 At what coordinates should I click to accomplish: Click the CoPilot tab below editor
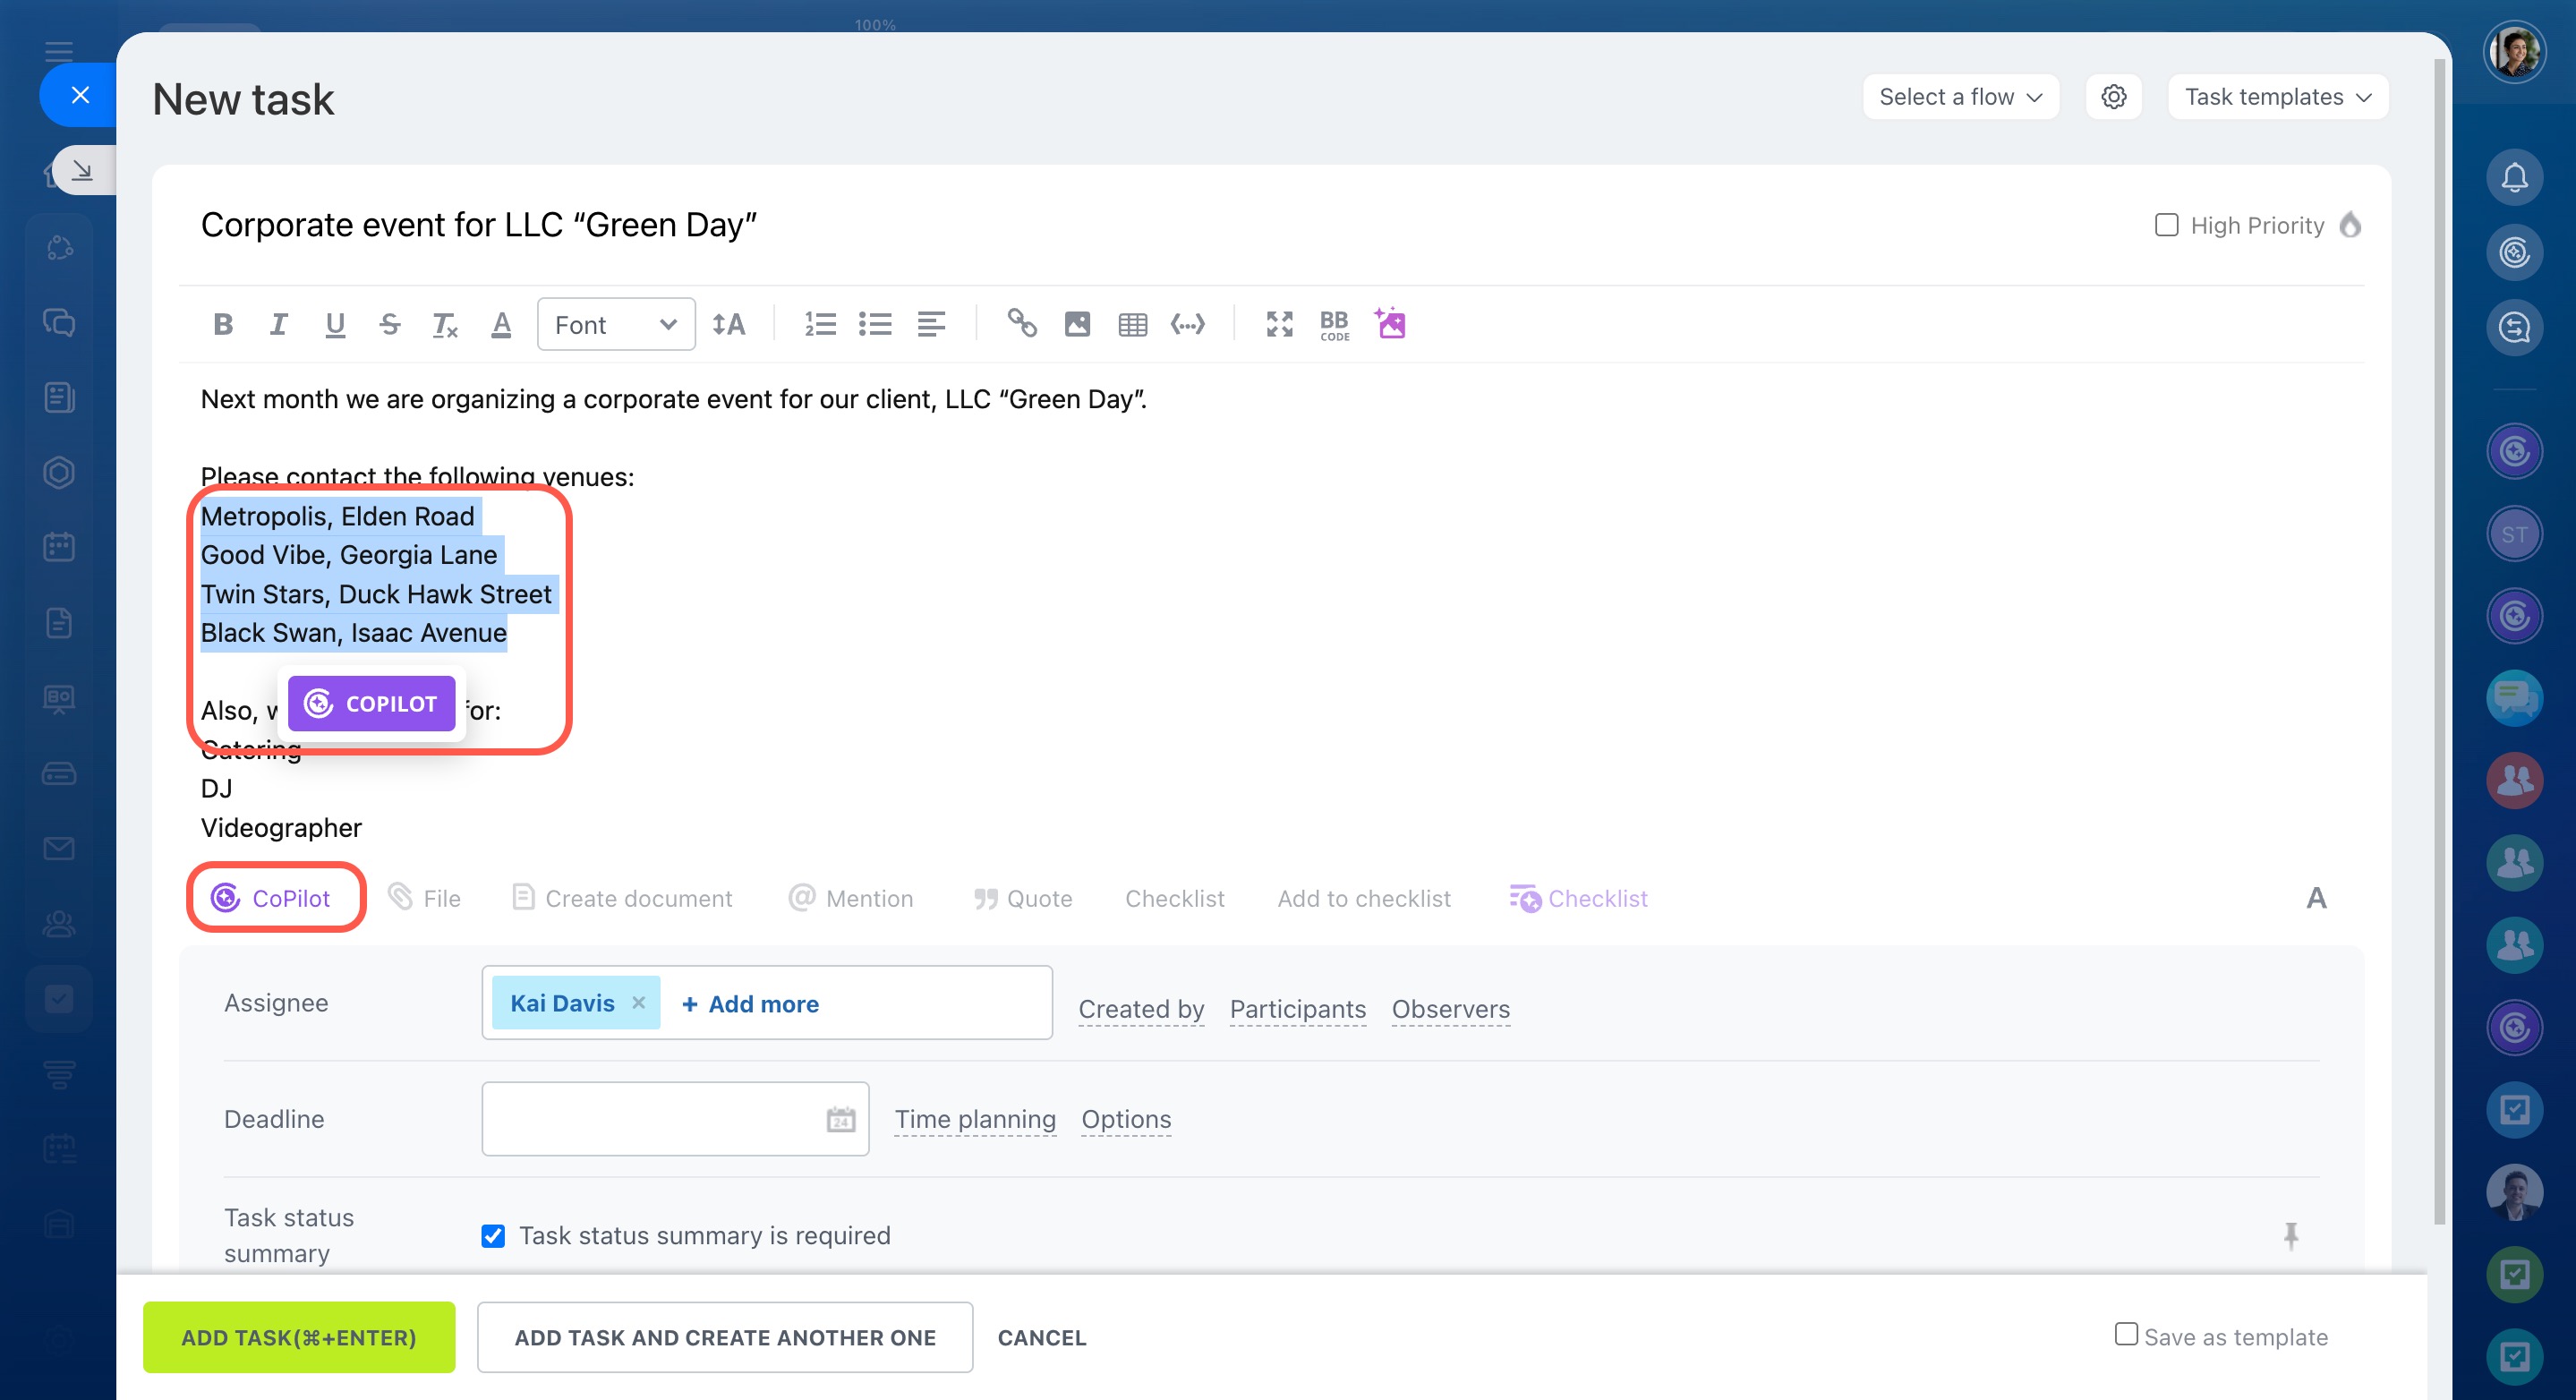pyautogui.click(x=273, y=898)
